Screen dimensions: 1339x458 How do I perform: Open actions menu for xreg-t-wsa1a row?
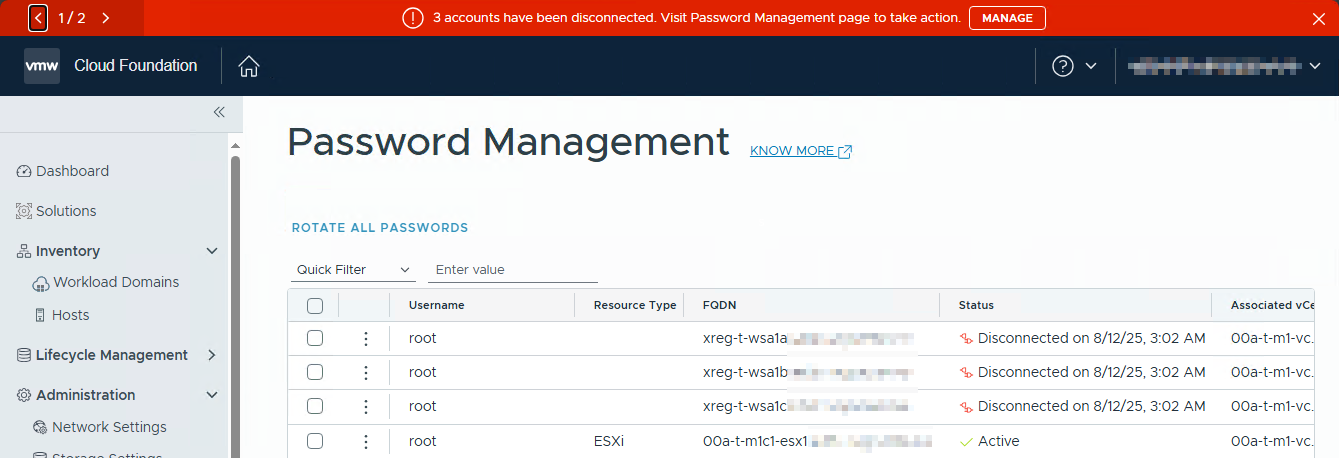[366, 339]
